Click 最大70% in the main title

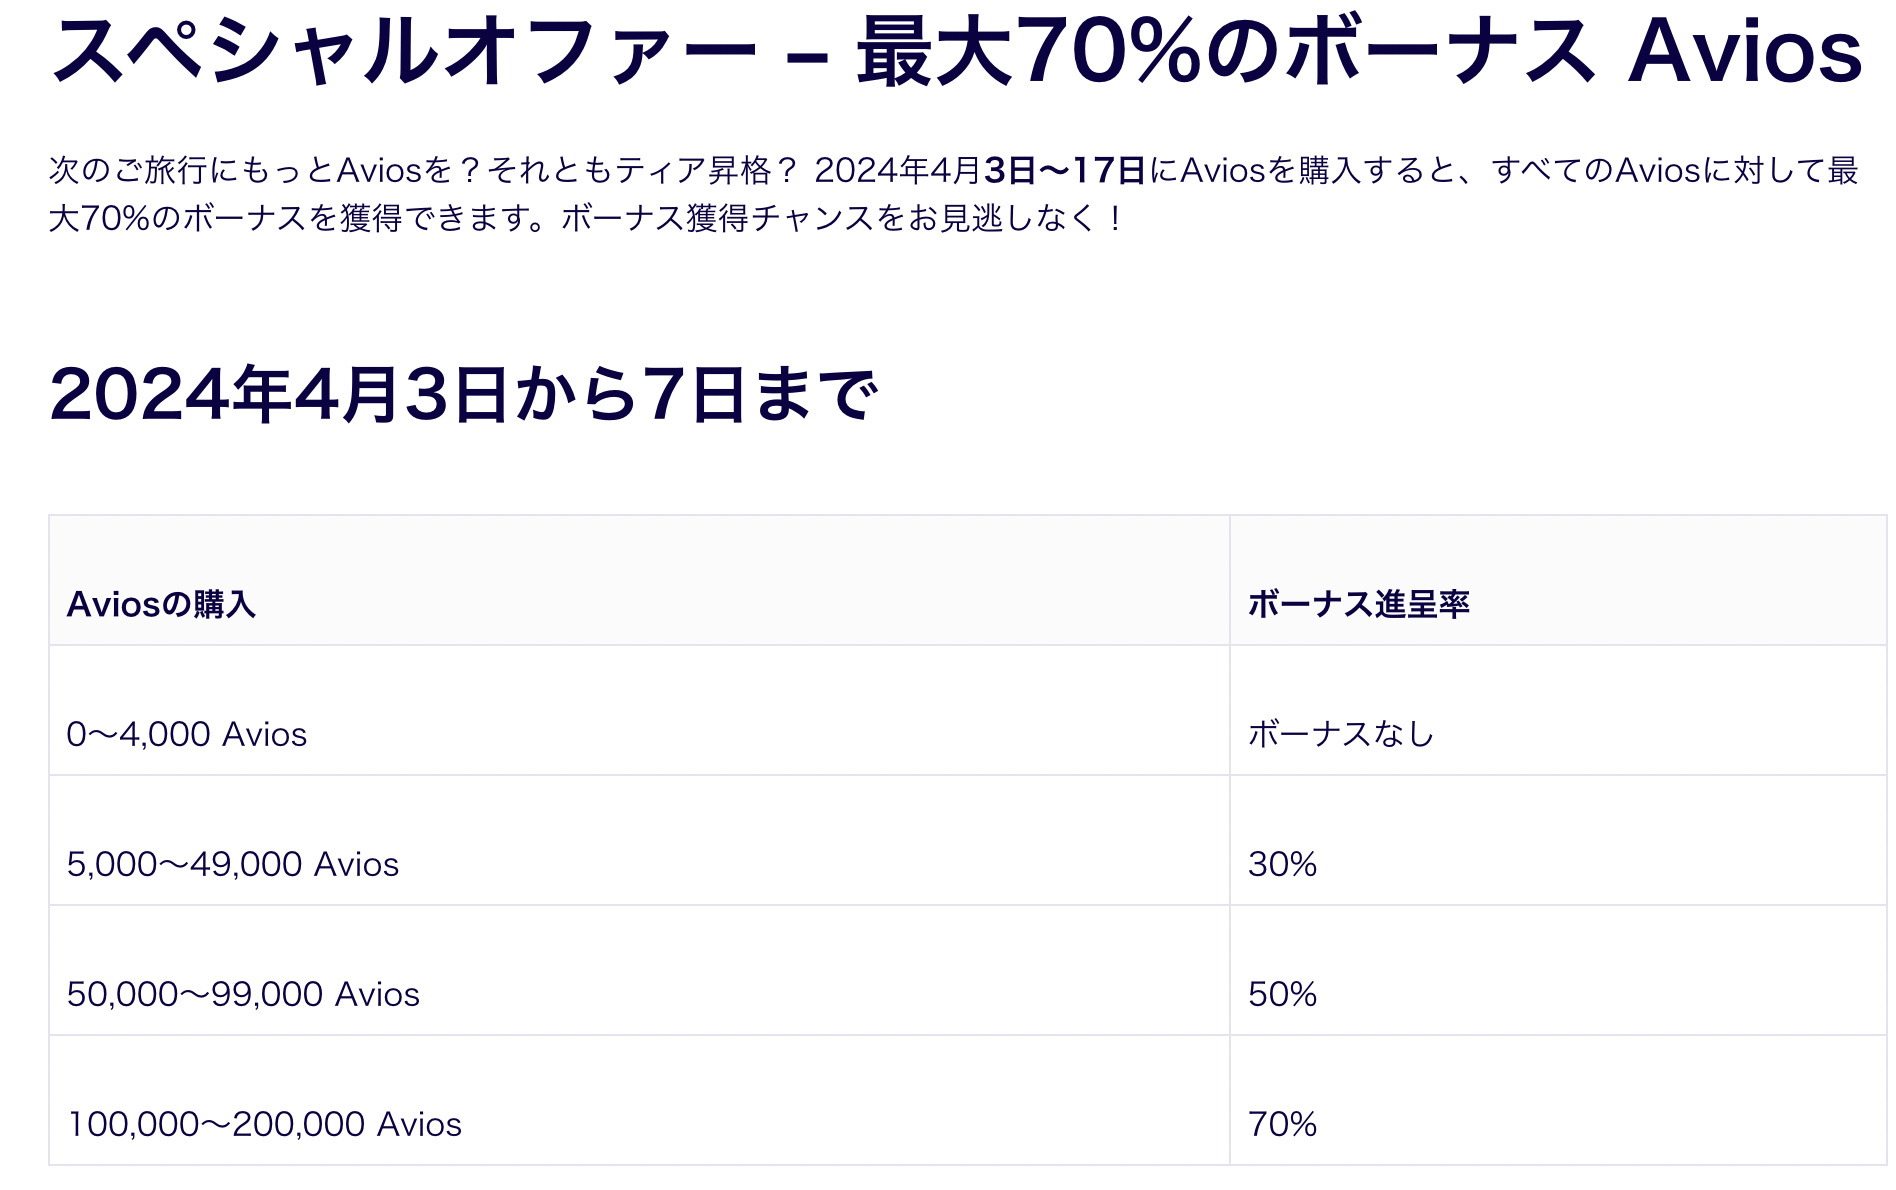pyautogui.click(x=1029, y=50)
